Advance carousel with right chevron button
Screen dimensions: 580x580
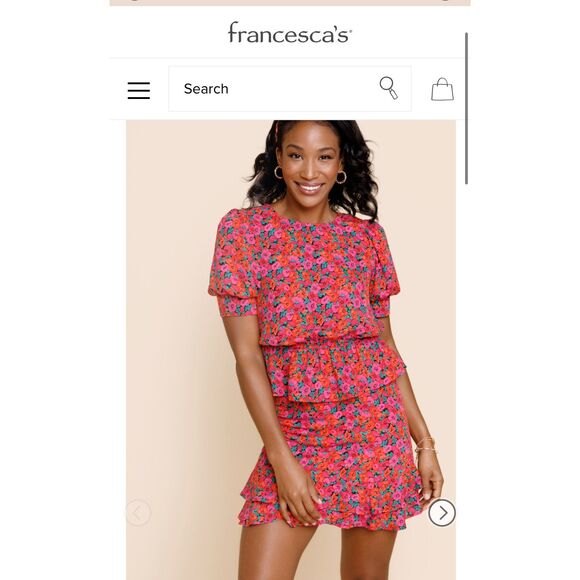[442, 513]
